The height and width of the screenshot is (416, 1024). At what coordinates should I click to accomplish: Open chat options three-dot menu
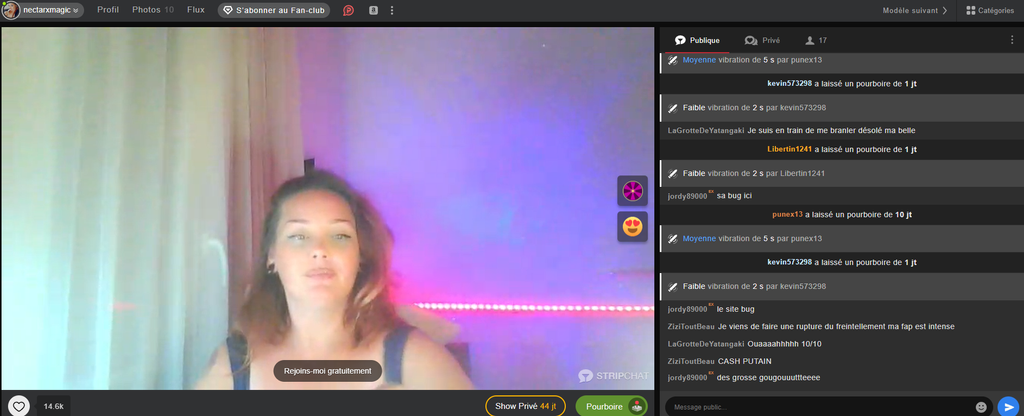[1012, 40]
